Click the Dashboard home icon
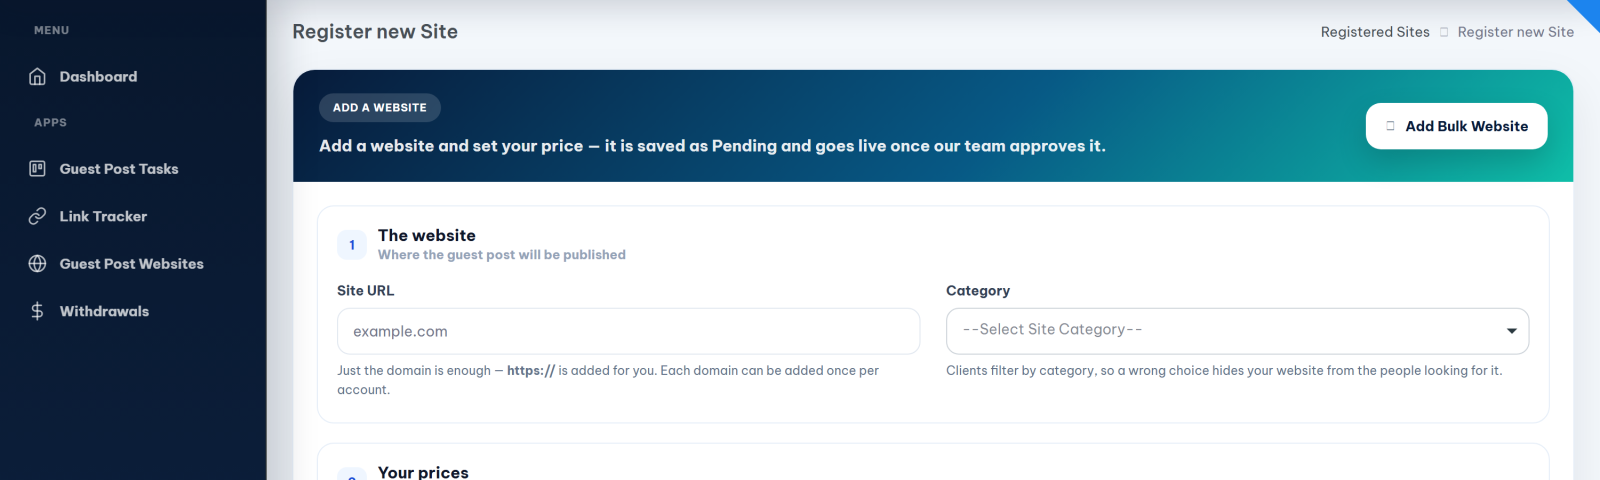This screenshot has height=480, width=1600. pyautogui.click(x=37, y=77)
